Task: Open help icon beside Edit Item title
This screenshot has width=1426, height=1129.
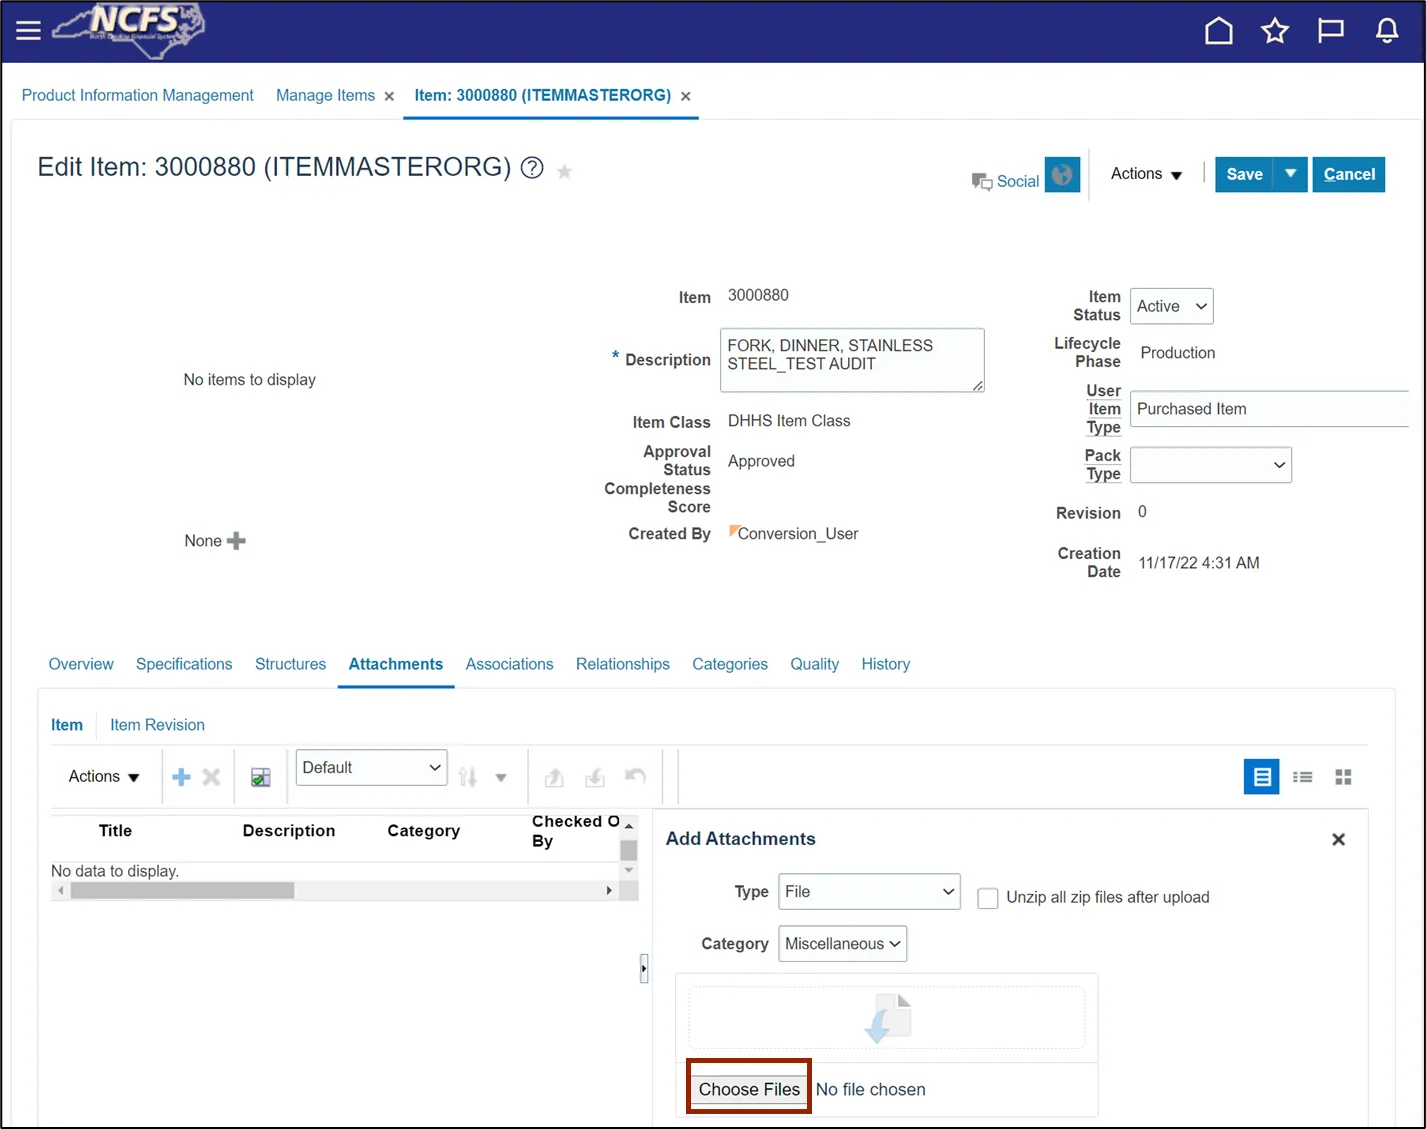Action: tap(532, 168)
